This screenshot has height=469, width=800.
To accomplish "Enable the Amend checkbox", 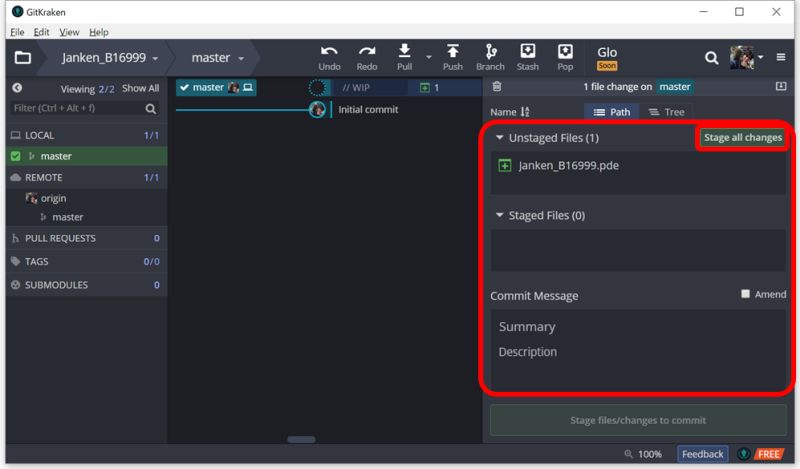I will 746,294.
